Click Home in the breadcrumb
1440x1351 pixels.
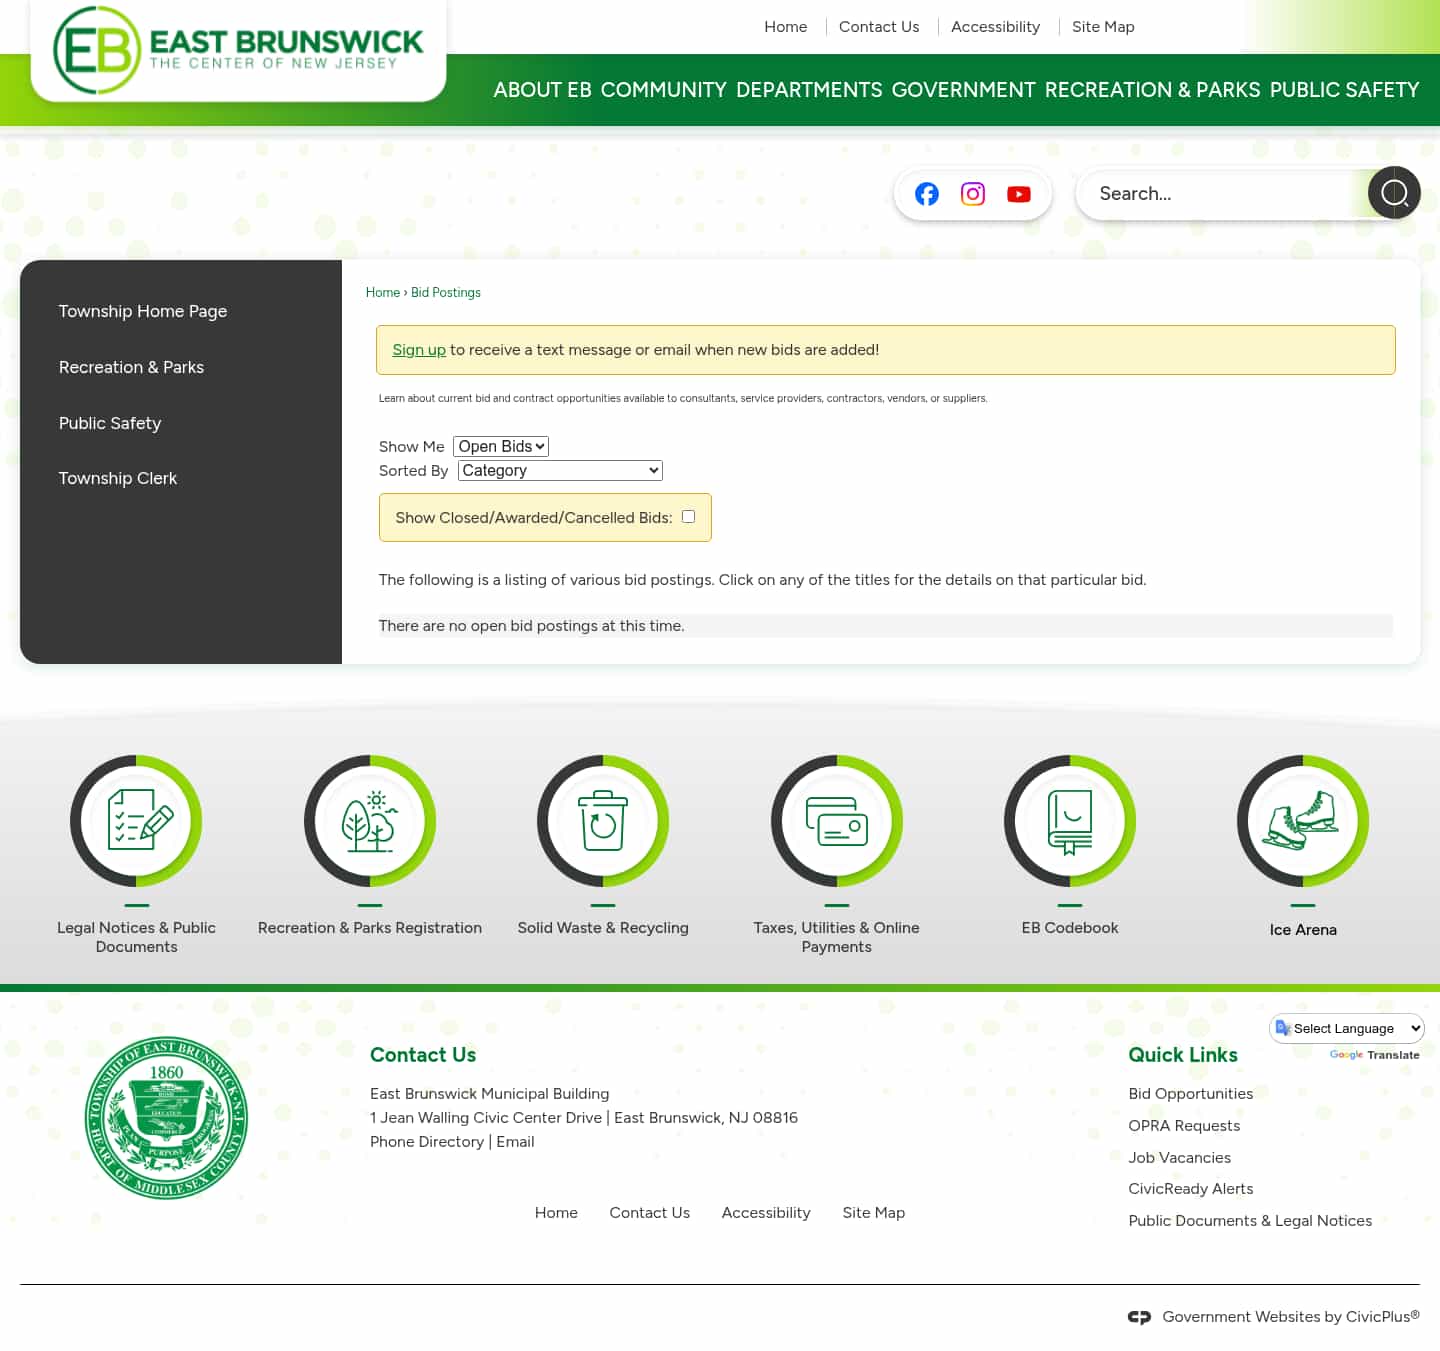pos(383,292)
